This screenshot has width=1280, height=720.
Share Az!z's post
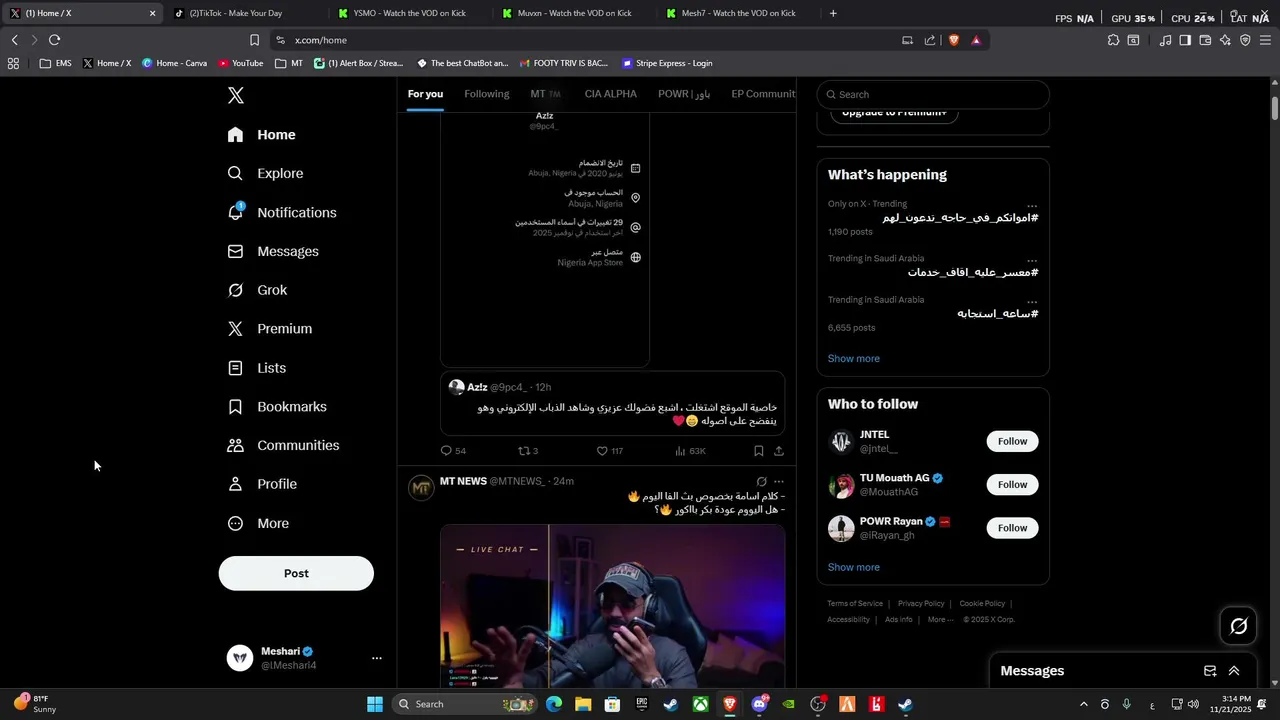coord(779,451)
